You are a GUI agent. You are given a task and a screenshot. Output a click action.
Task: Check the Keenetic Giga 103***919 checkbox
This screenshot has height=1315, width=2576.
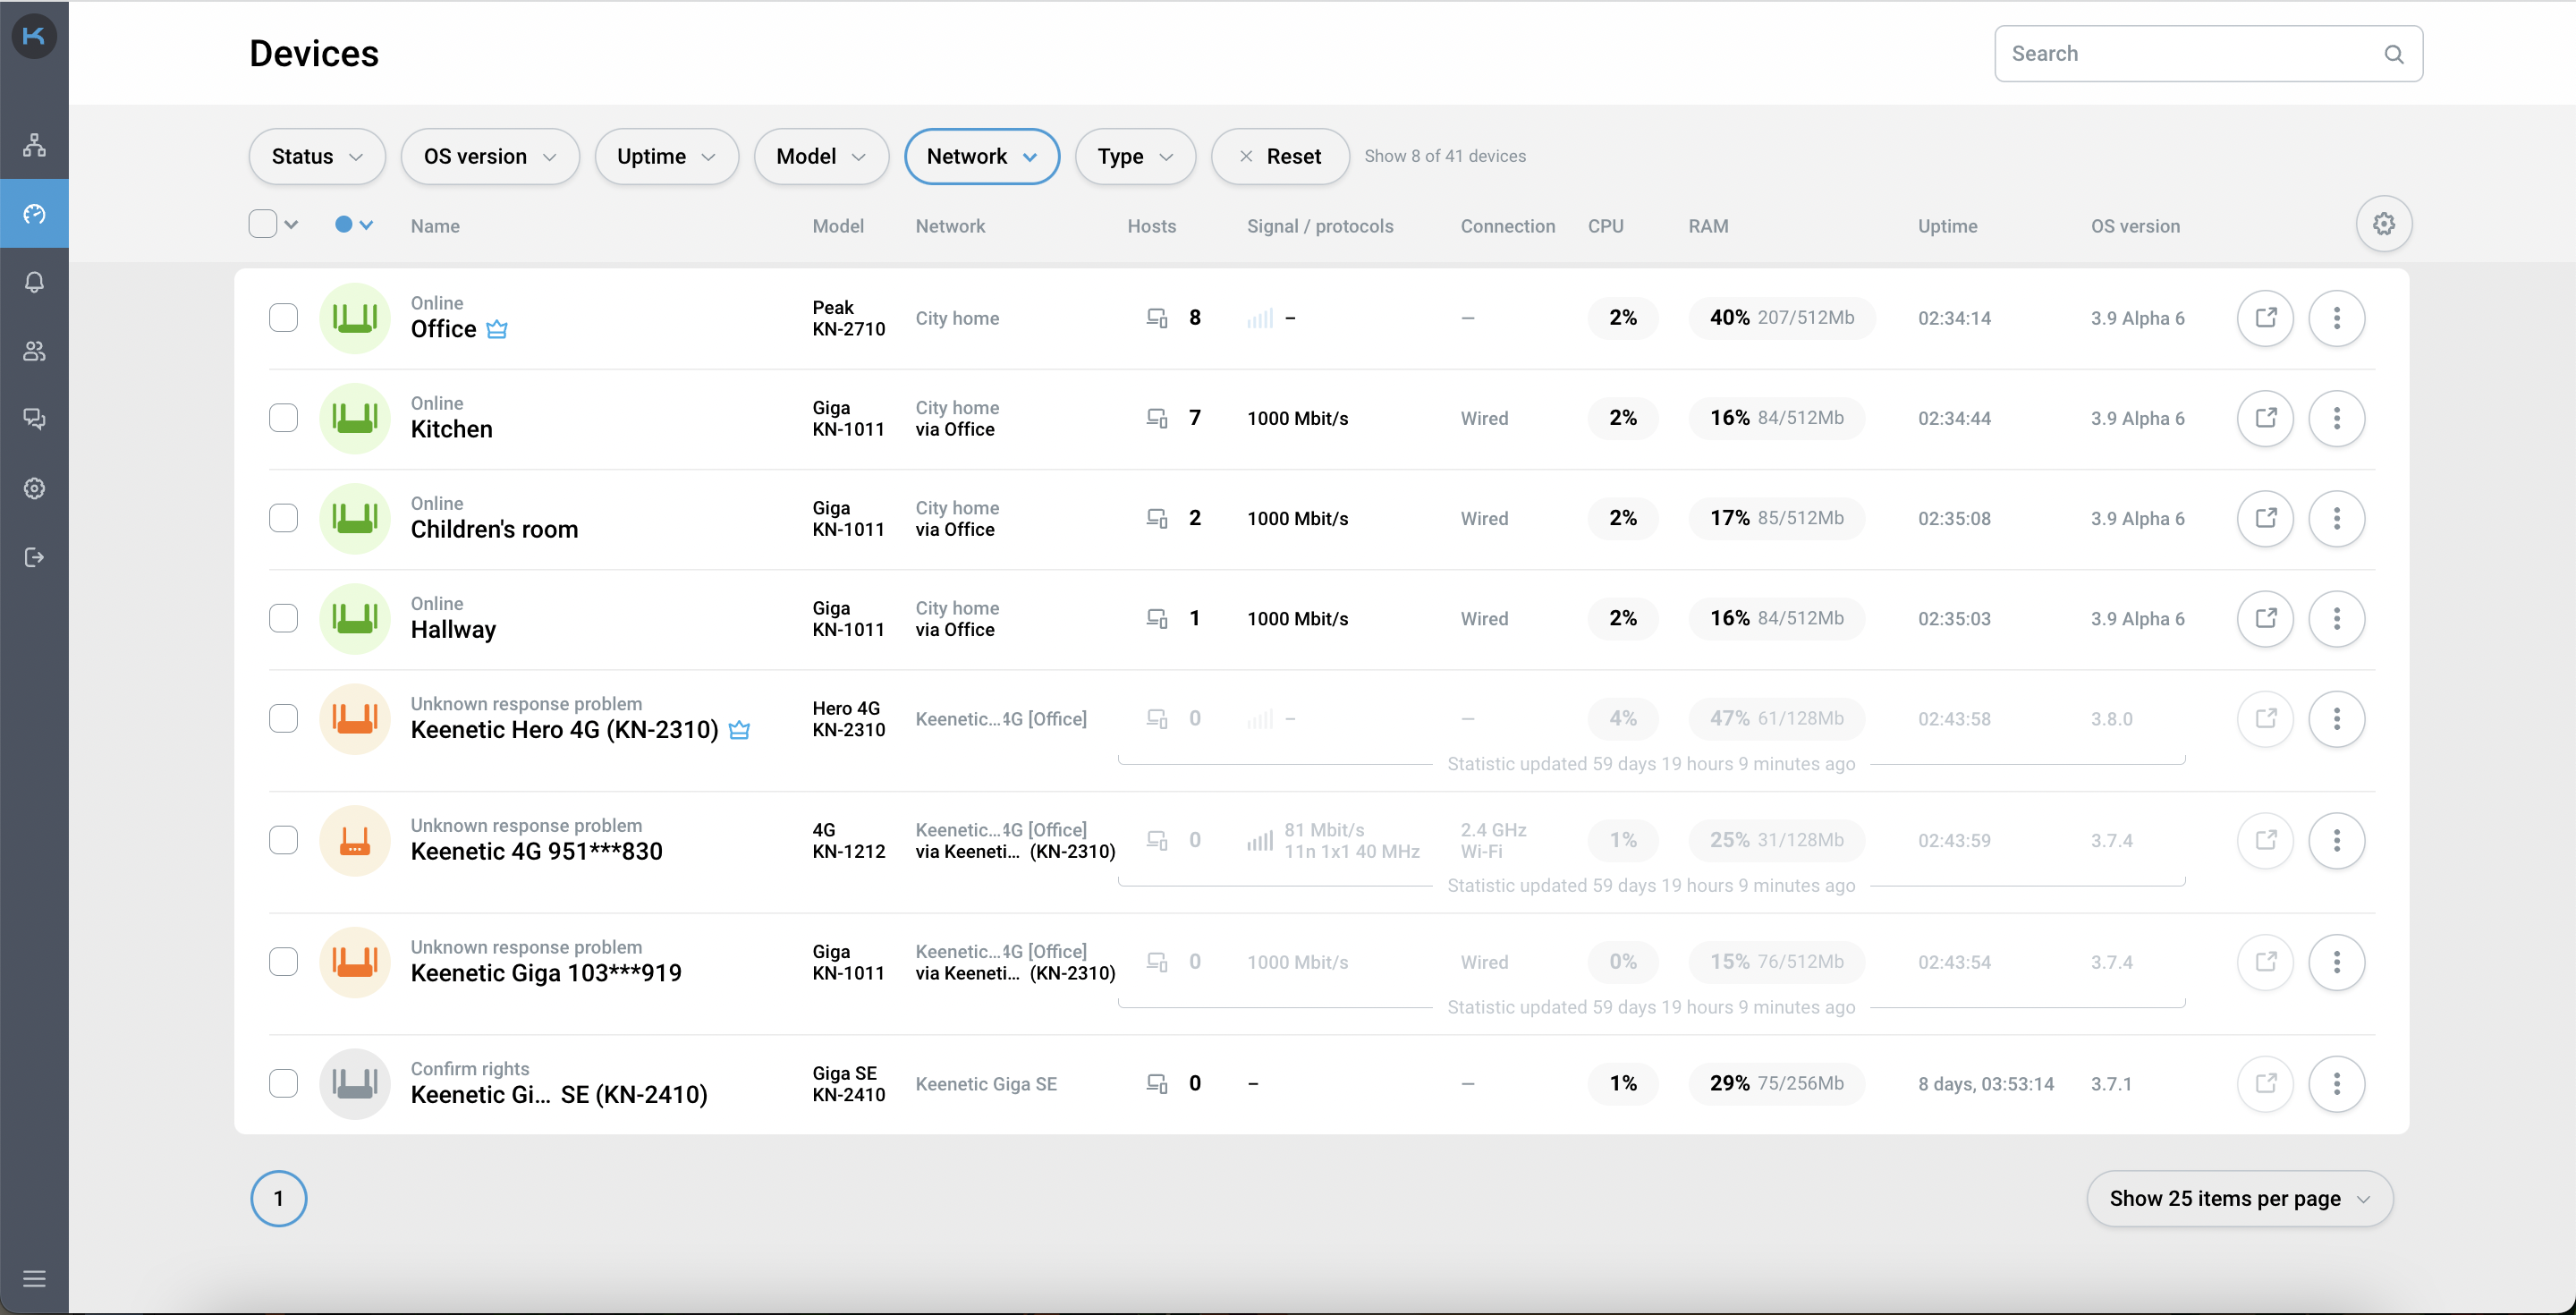284,962
